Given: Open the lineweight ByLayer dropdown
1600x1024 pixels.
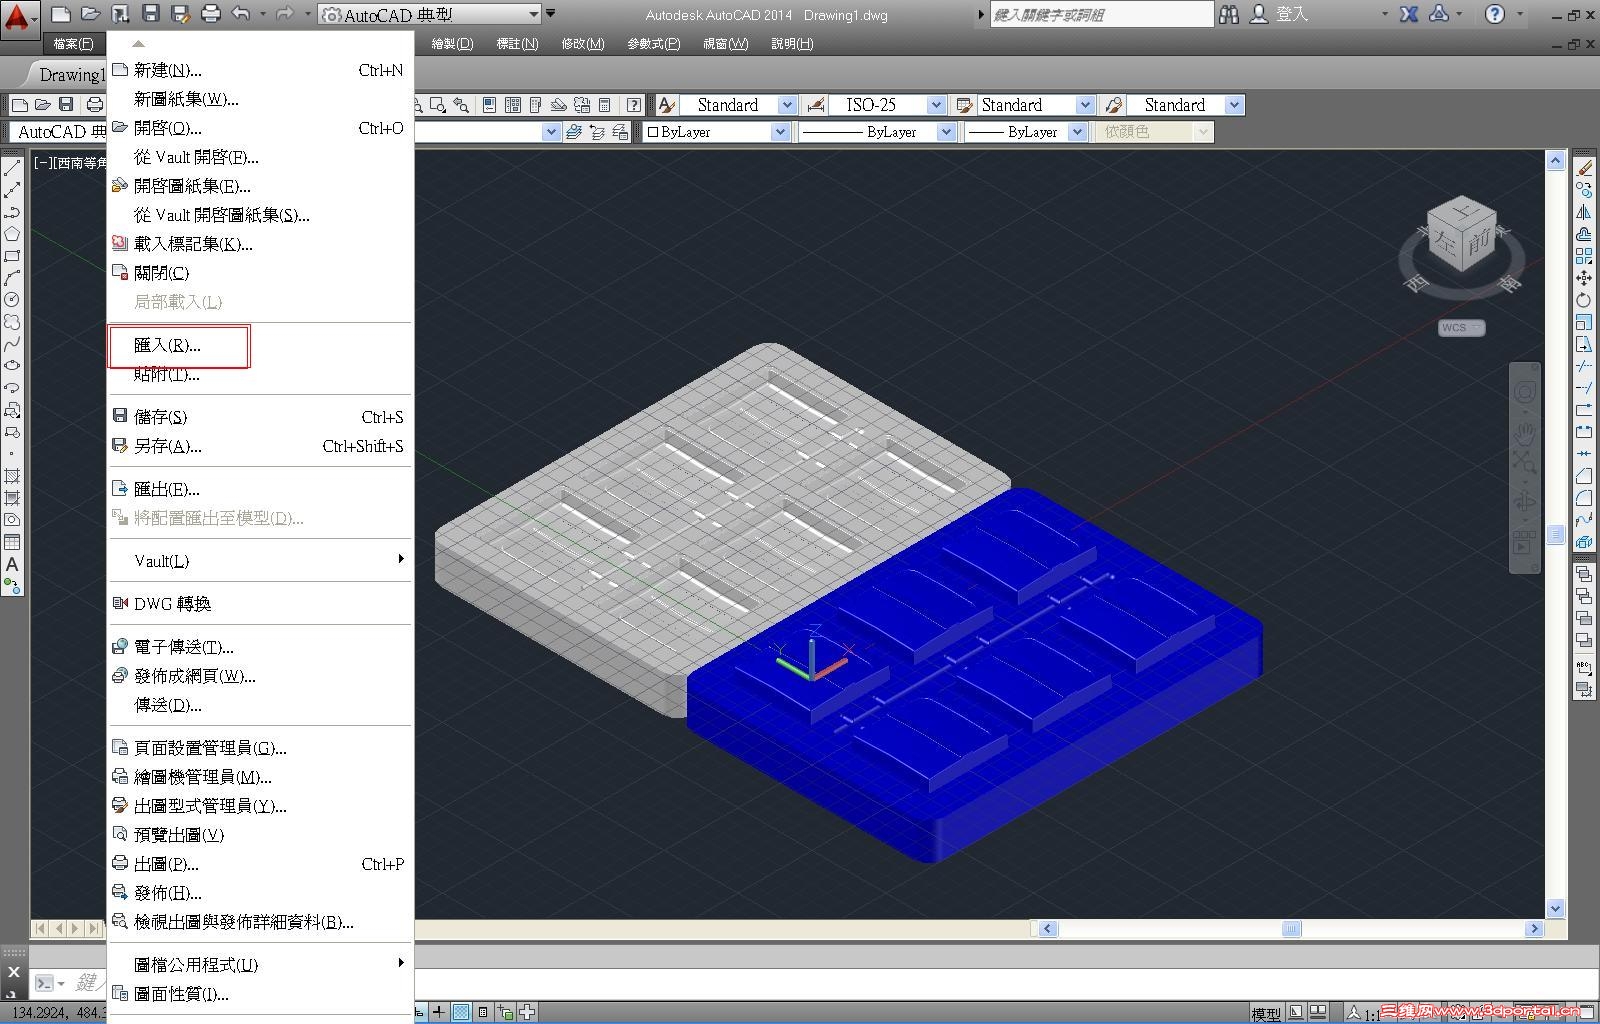Looking at the screenshot, I should 1077,132.
